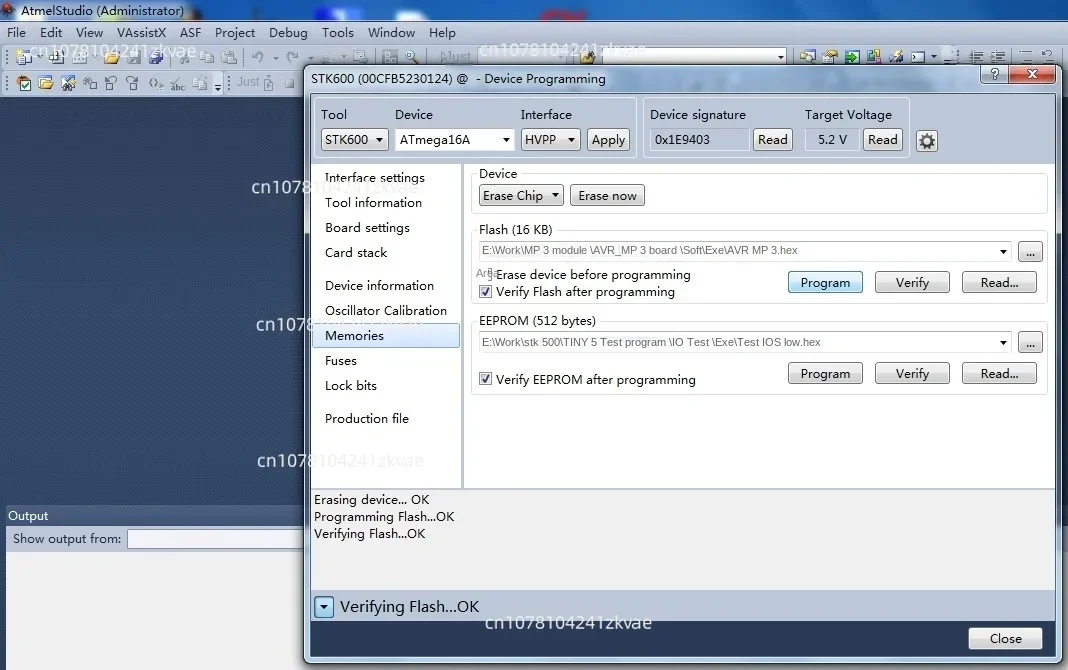The width and height of the screenshot is (1068, 670).
Task: Click the decrease indent toolbar icon
Action: click(x=976, y=57)
